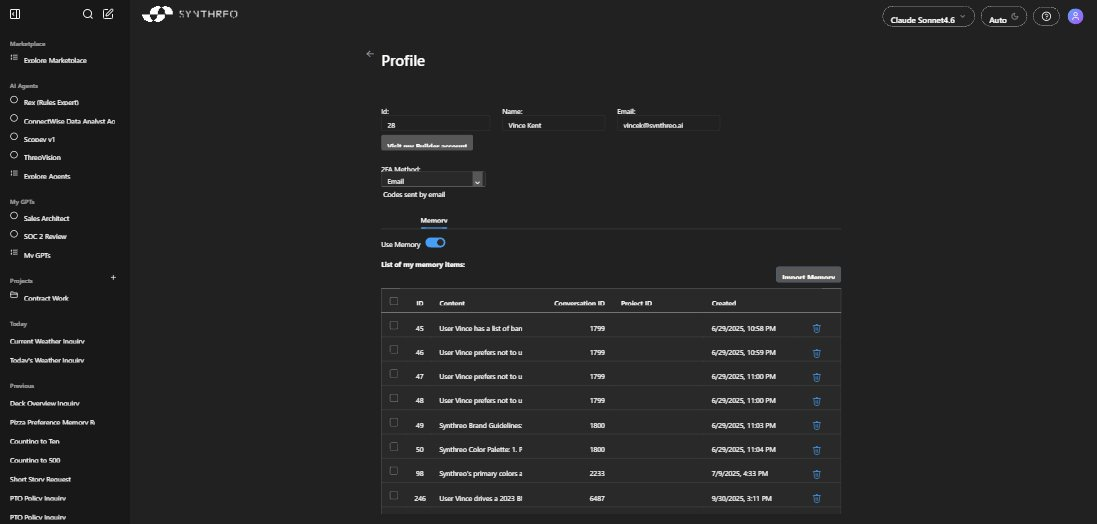Click the back arrow beside Profile
The height and width of the screenshot is (524, 1097).
click(x=370, y=53)
